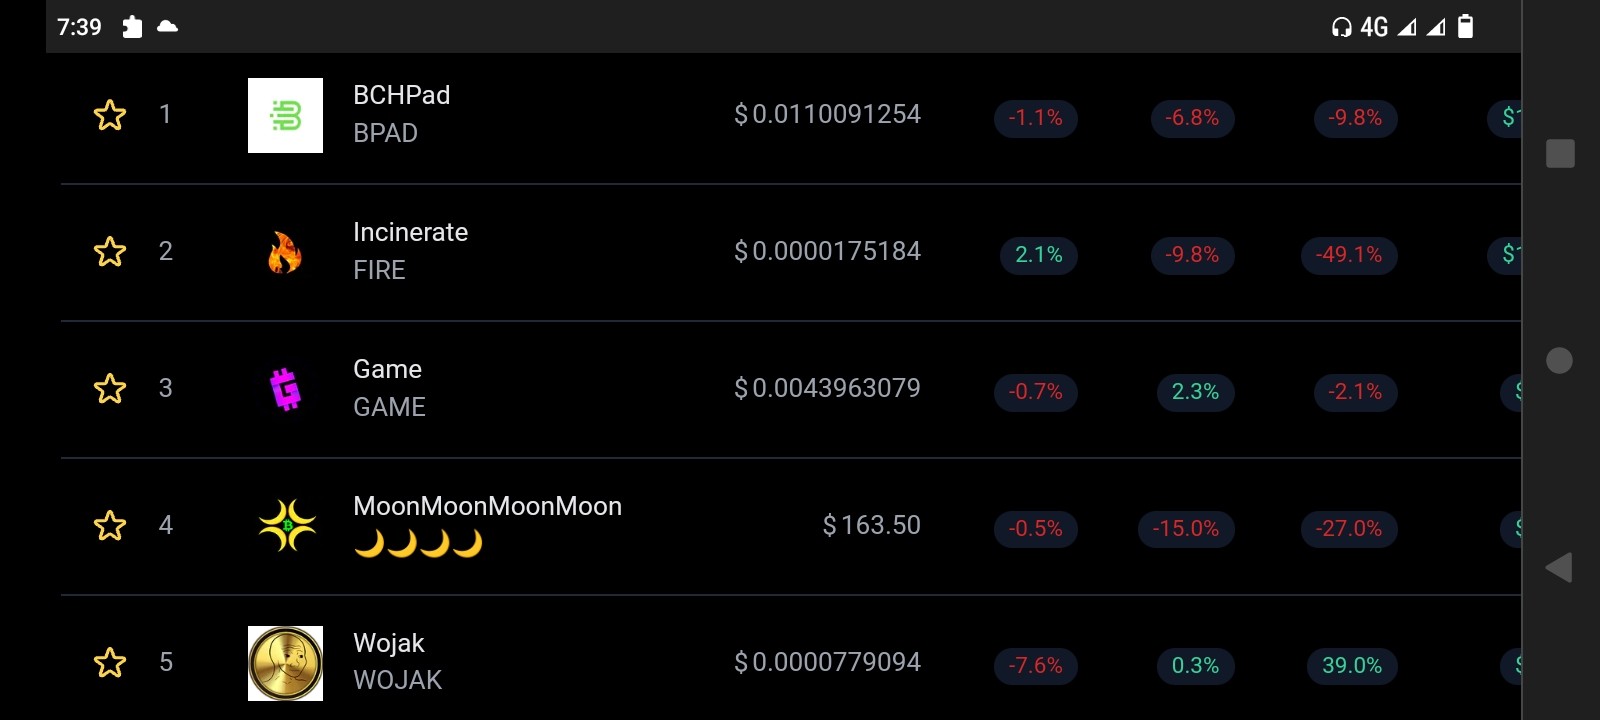Tap the Android home circle button
The height and width of the screenshot is (720, 1600).
coord(1559,360)
